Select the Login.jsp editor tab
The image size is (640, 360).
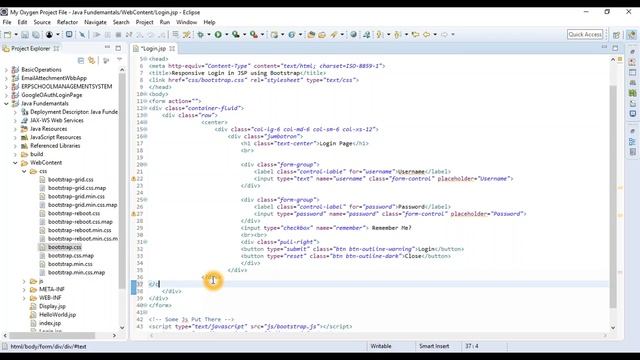(153, 49)
